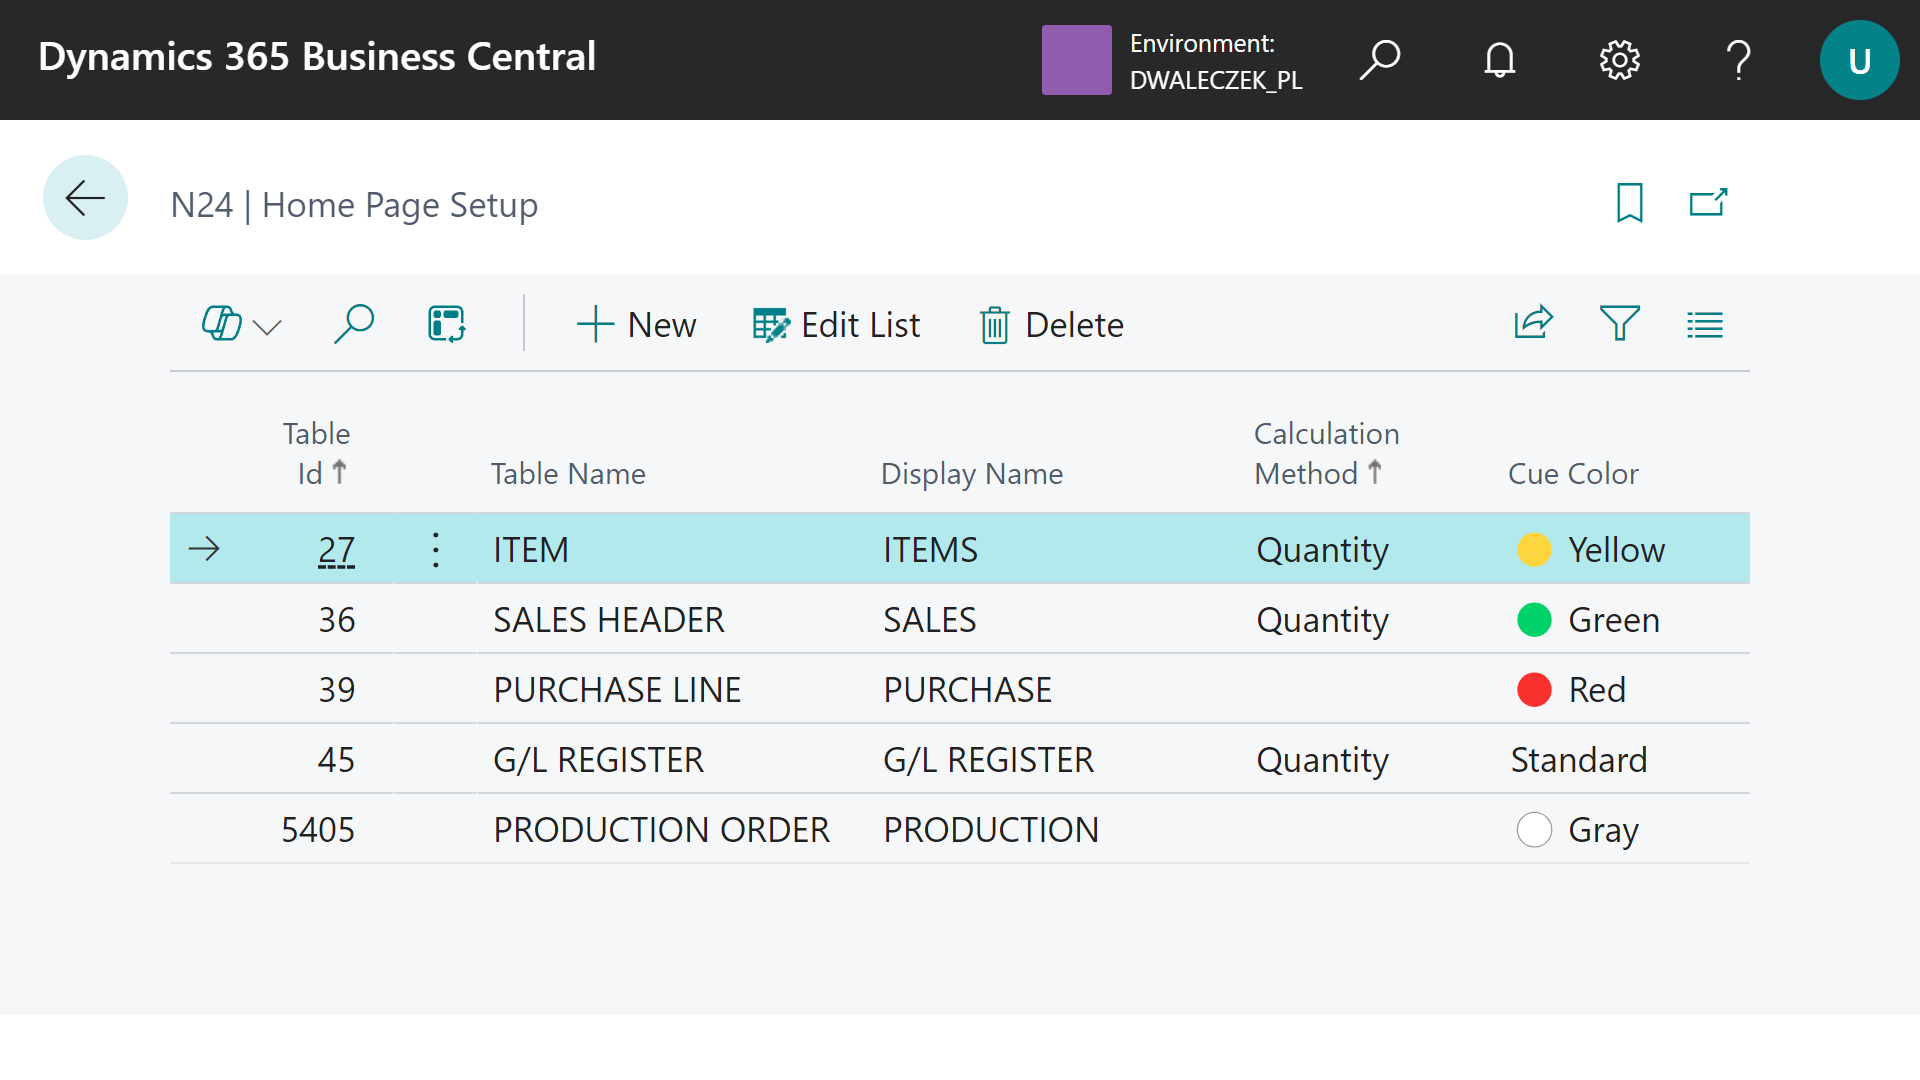The height and width of the screenshot is (1080, 1920).
Task: Click the Environment DWALECZEK_PL label
Action: pyautogui.click(x=1216, y=61)
